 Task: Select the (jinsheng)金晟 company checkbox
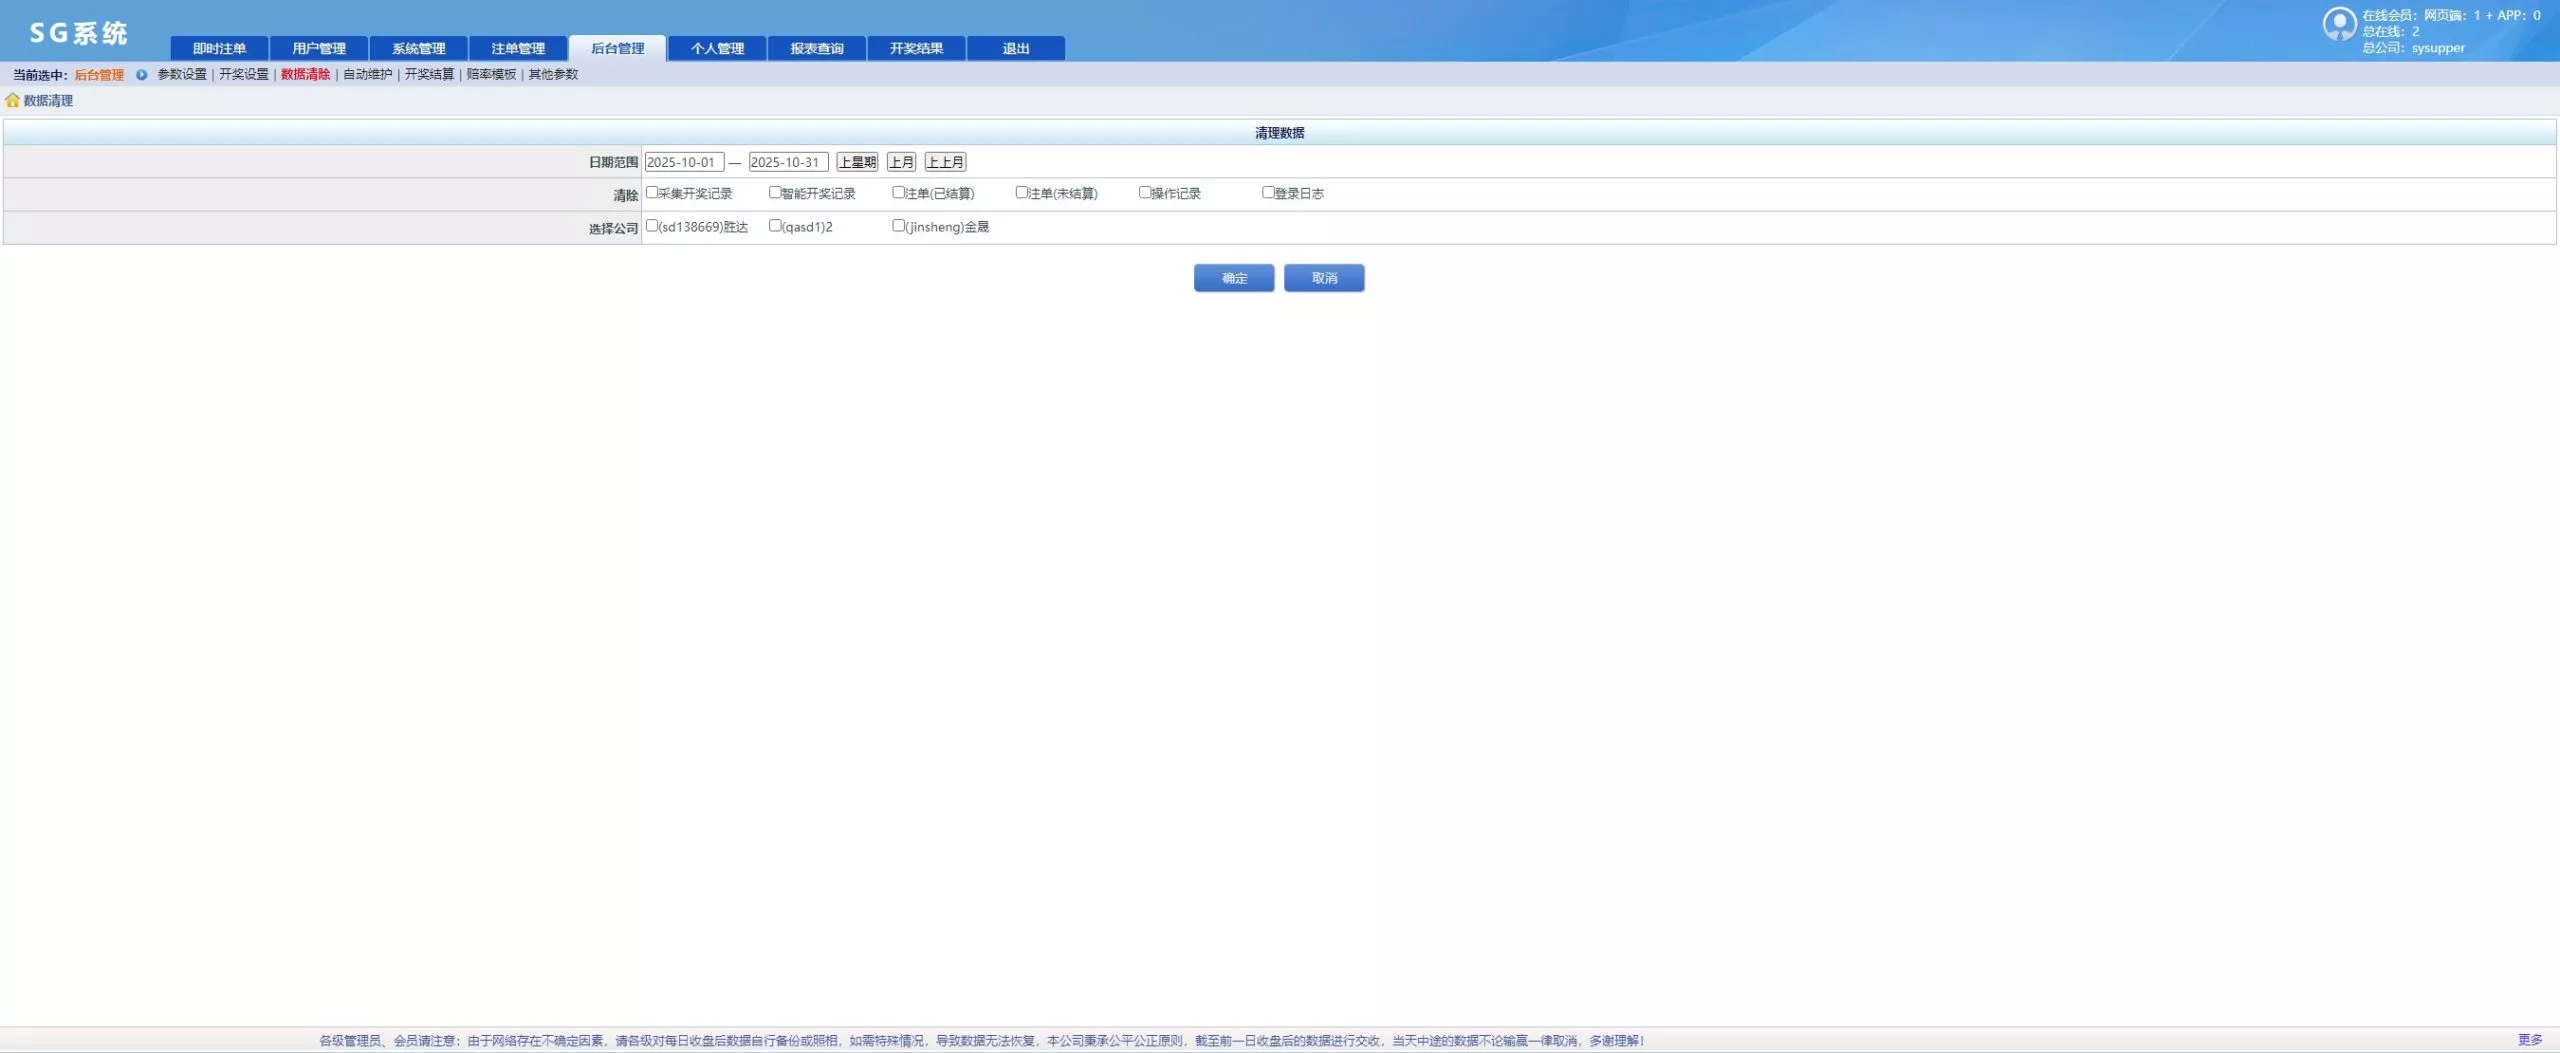pos(898,226)
